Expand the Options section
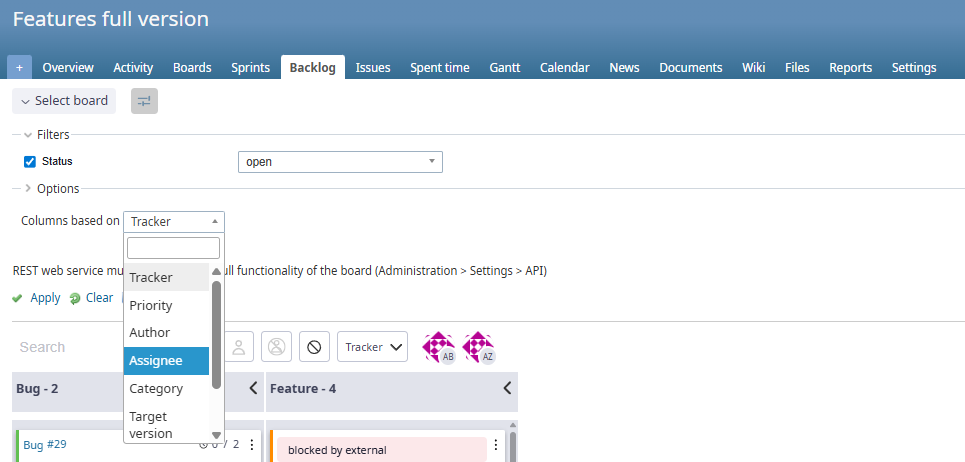 click(x=27, y=188)
